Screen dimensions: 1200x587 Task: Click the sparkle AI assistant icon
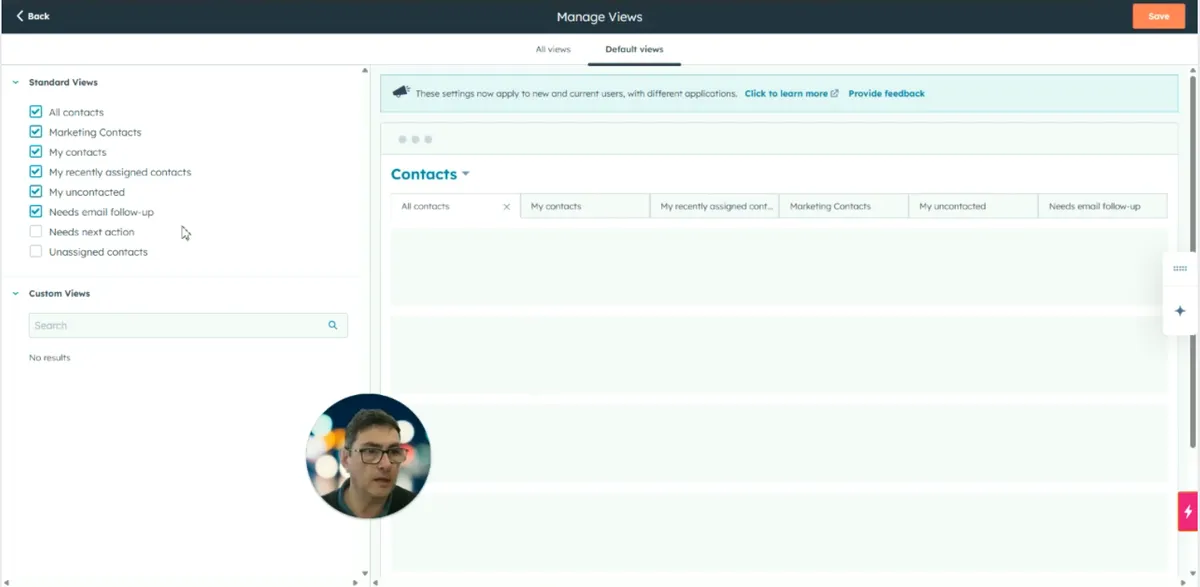point(1180,311)
